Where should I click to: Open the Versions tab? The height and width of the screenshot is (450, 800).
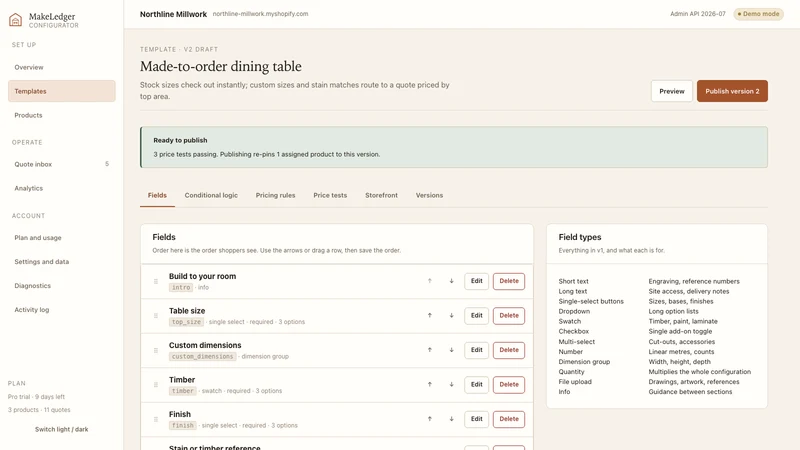[429, 195]
